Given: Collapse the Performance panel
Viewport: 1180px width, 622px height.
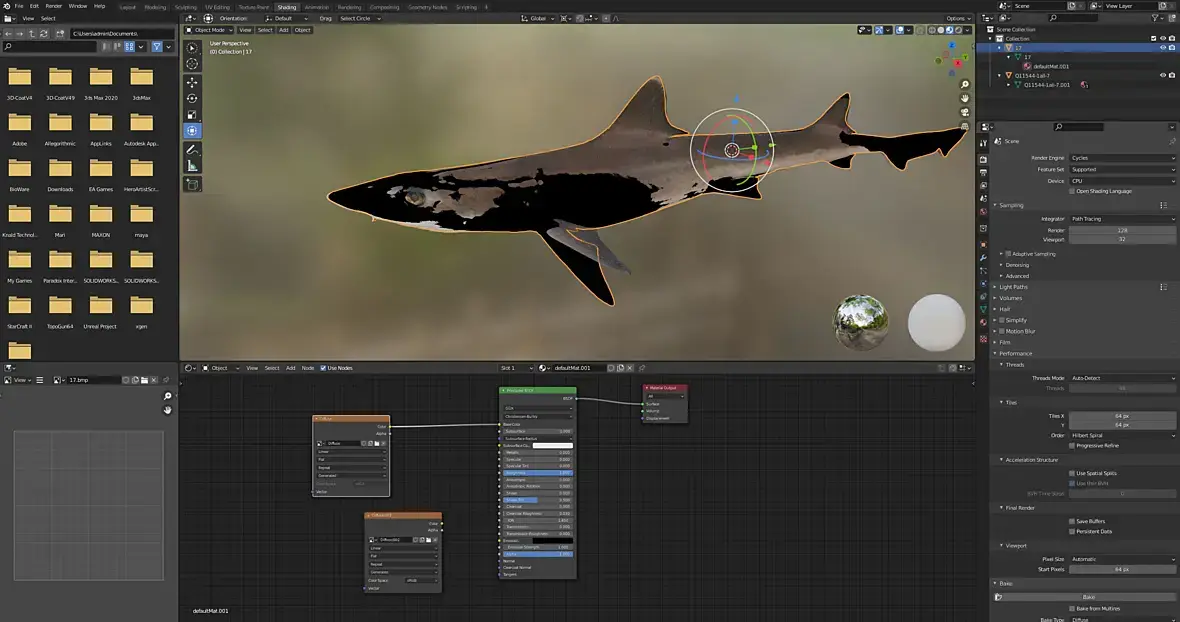Looking at the screenshot, I should tap(1016, 353).
